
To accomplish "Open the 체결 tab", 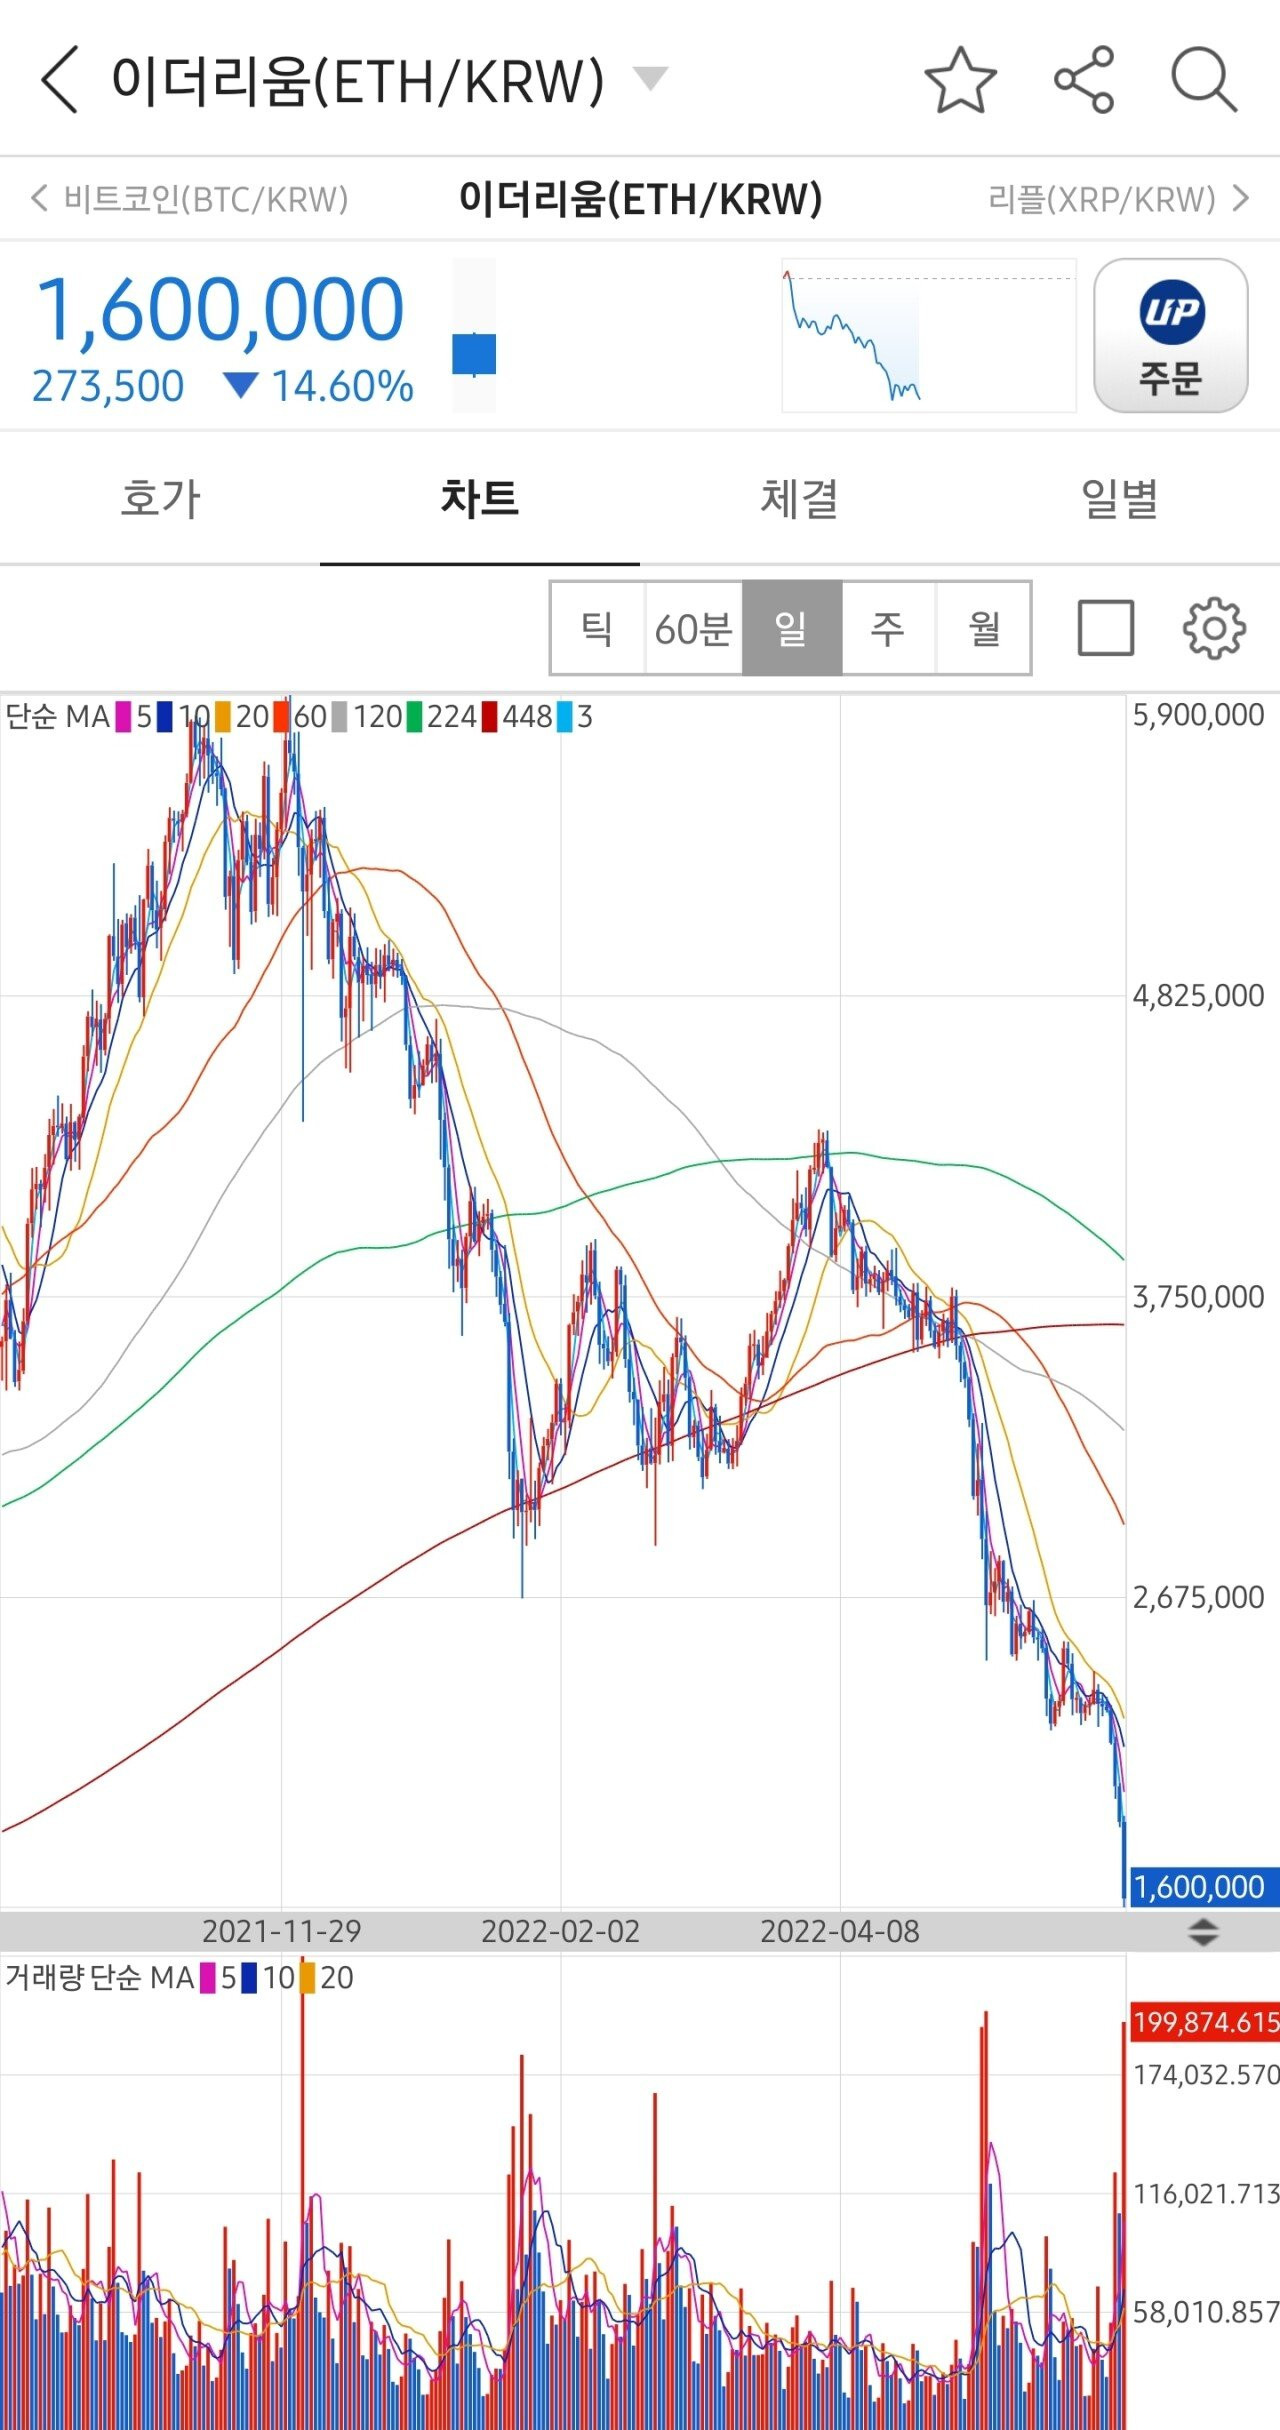I will pyautogui.click(x=799, y=498).
